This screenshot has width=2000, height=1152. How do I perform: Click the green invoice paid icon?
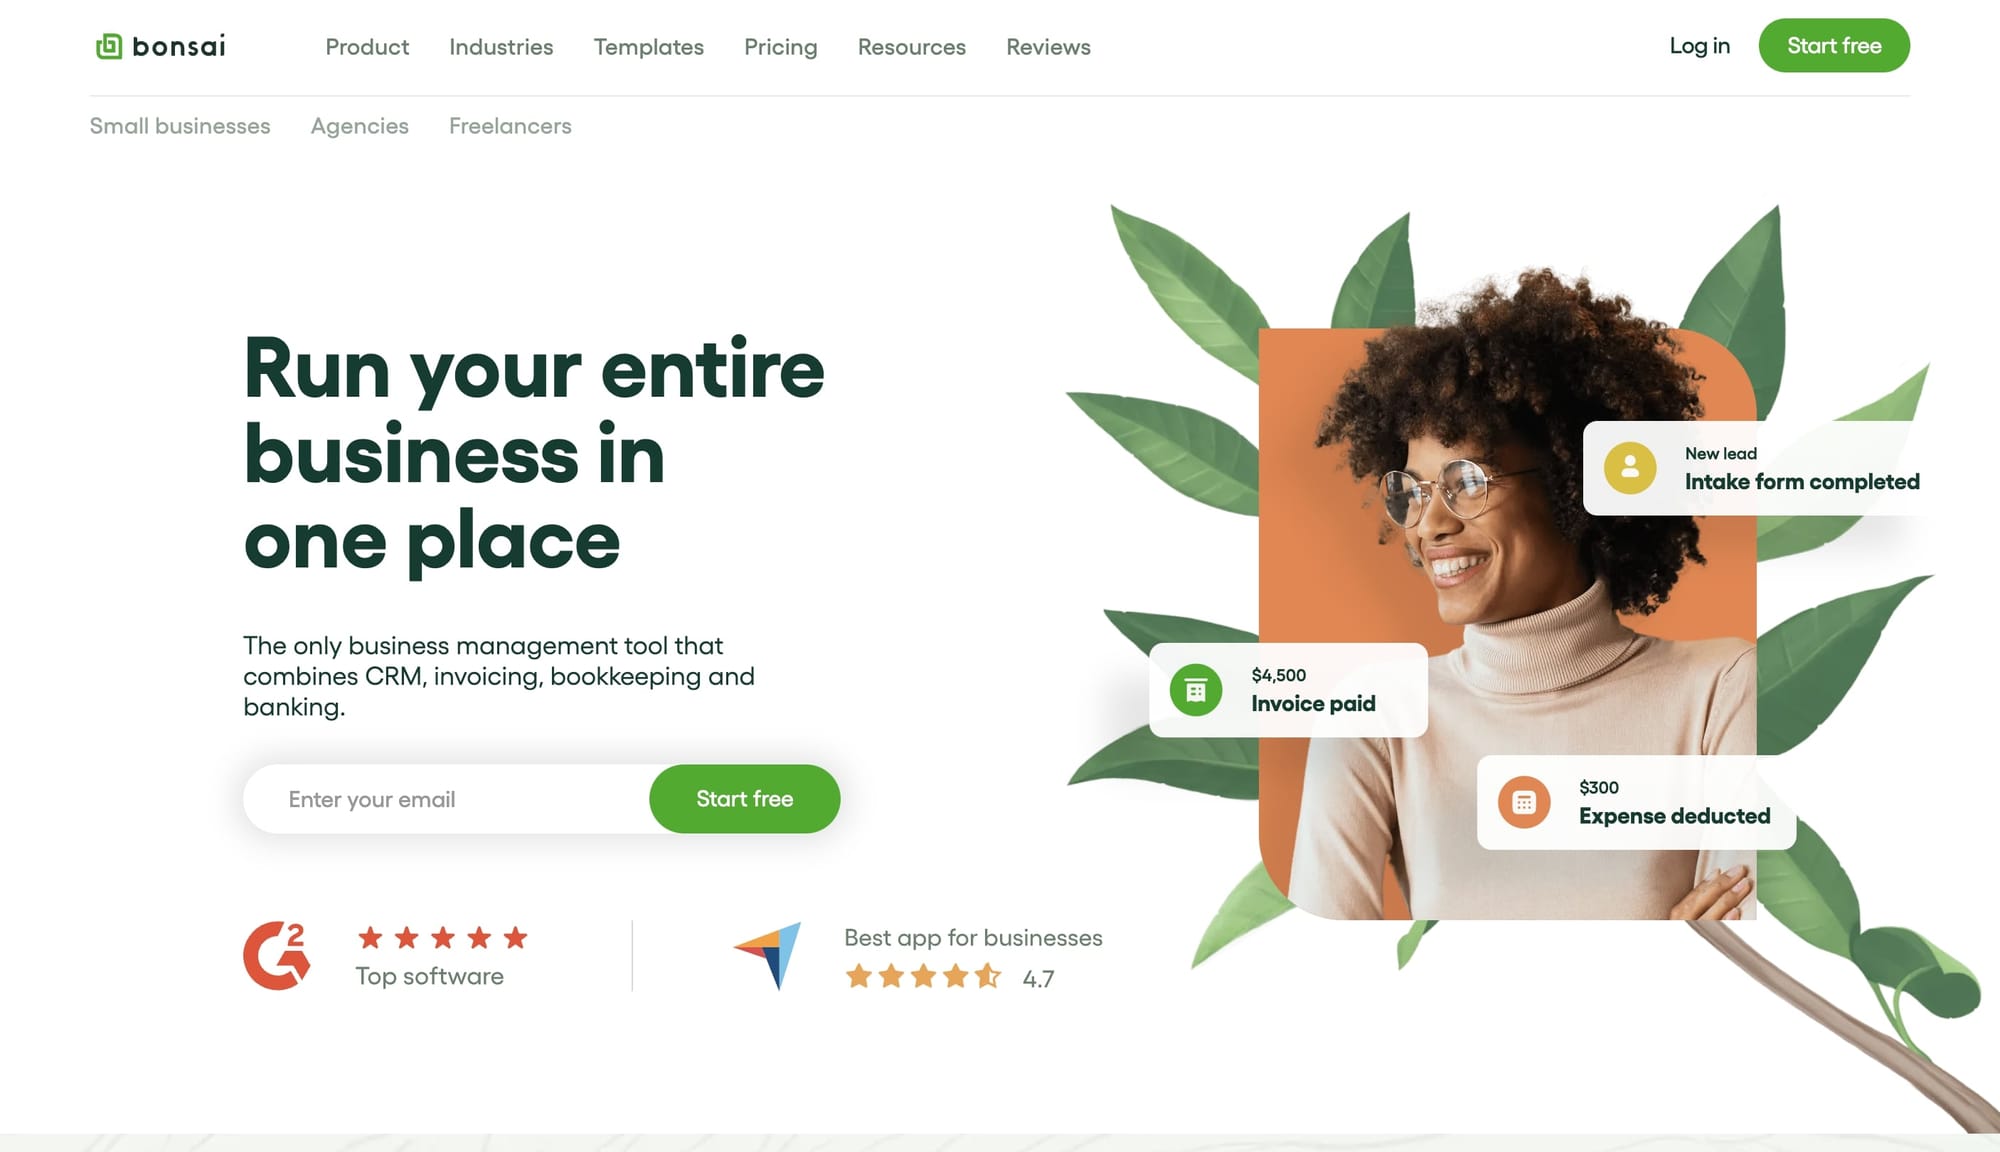(x=1196, y=690)
